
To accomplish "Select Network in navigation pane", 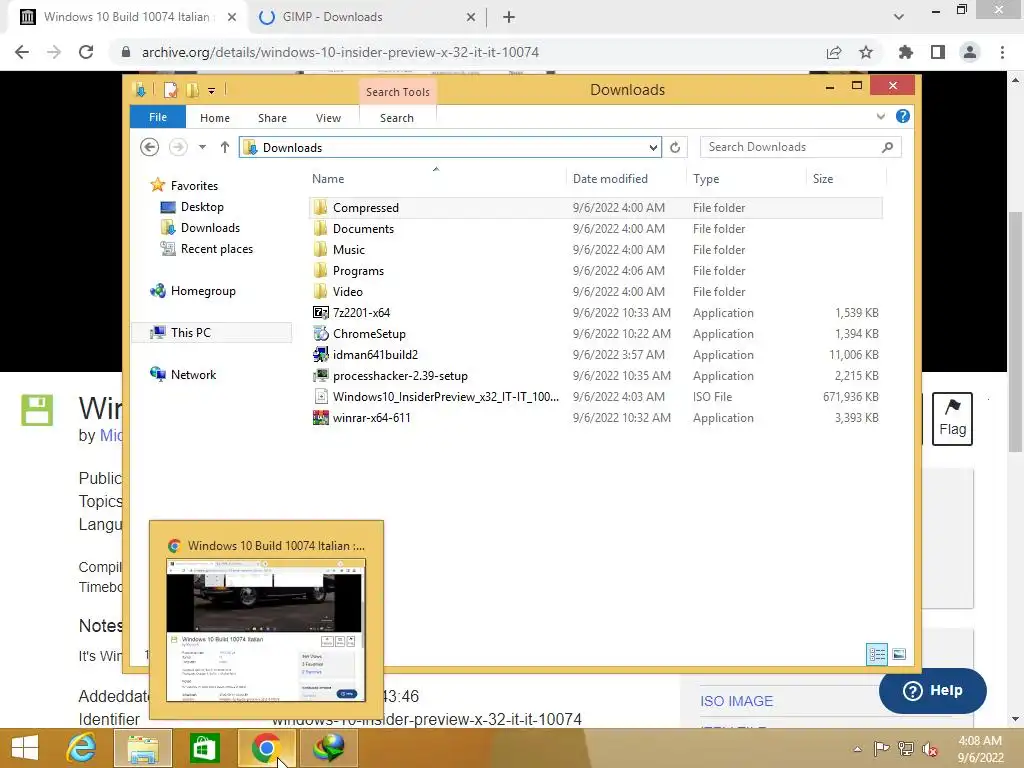I will click(x=193, y=374).
